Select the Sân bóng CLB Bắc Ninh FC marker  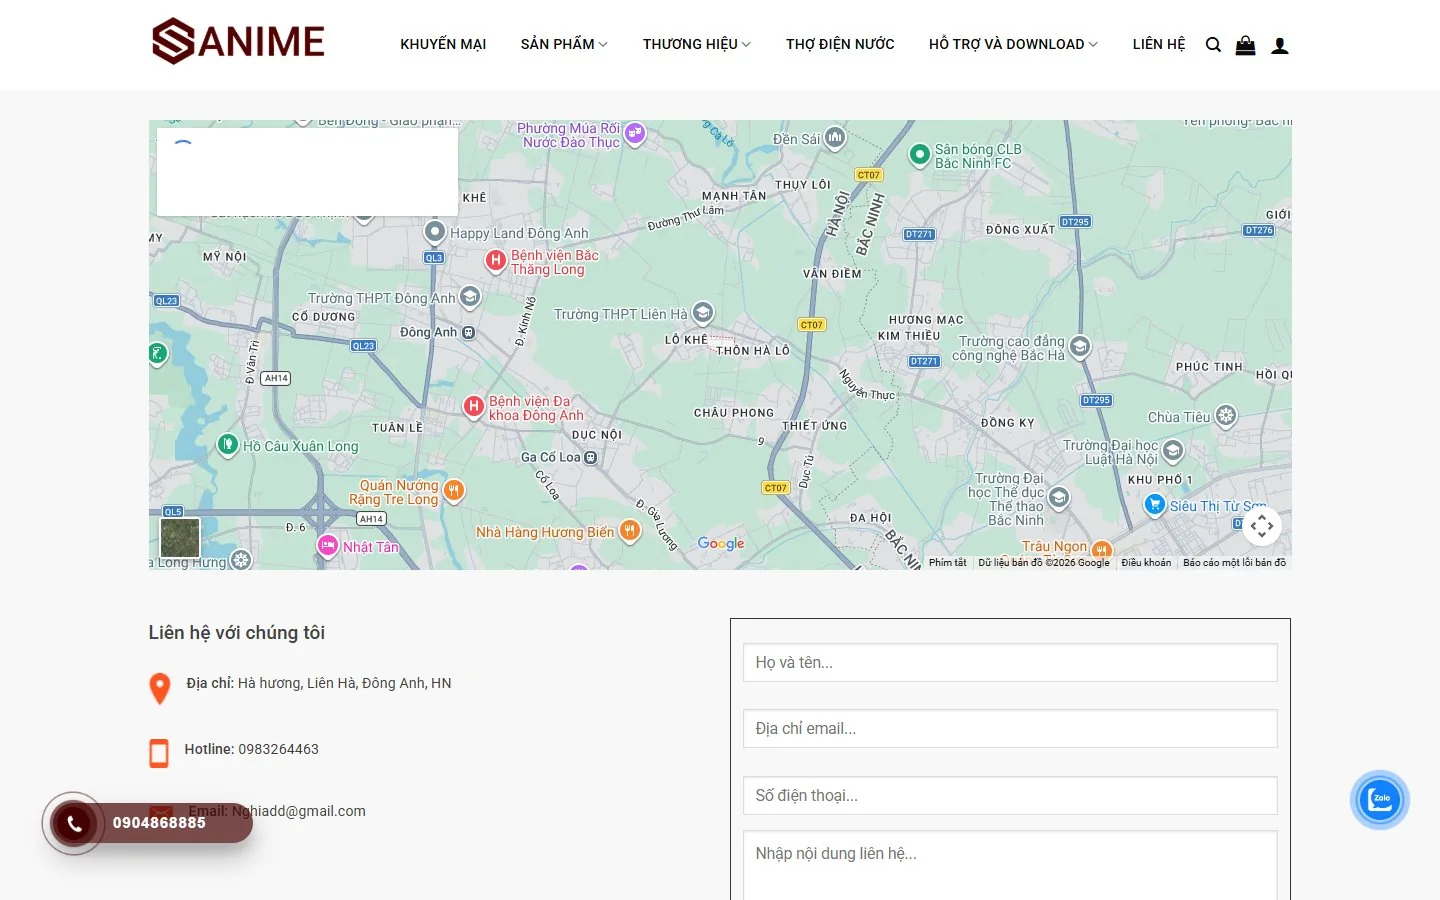click(920, 155)
